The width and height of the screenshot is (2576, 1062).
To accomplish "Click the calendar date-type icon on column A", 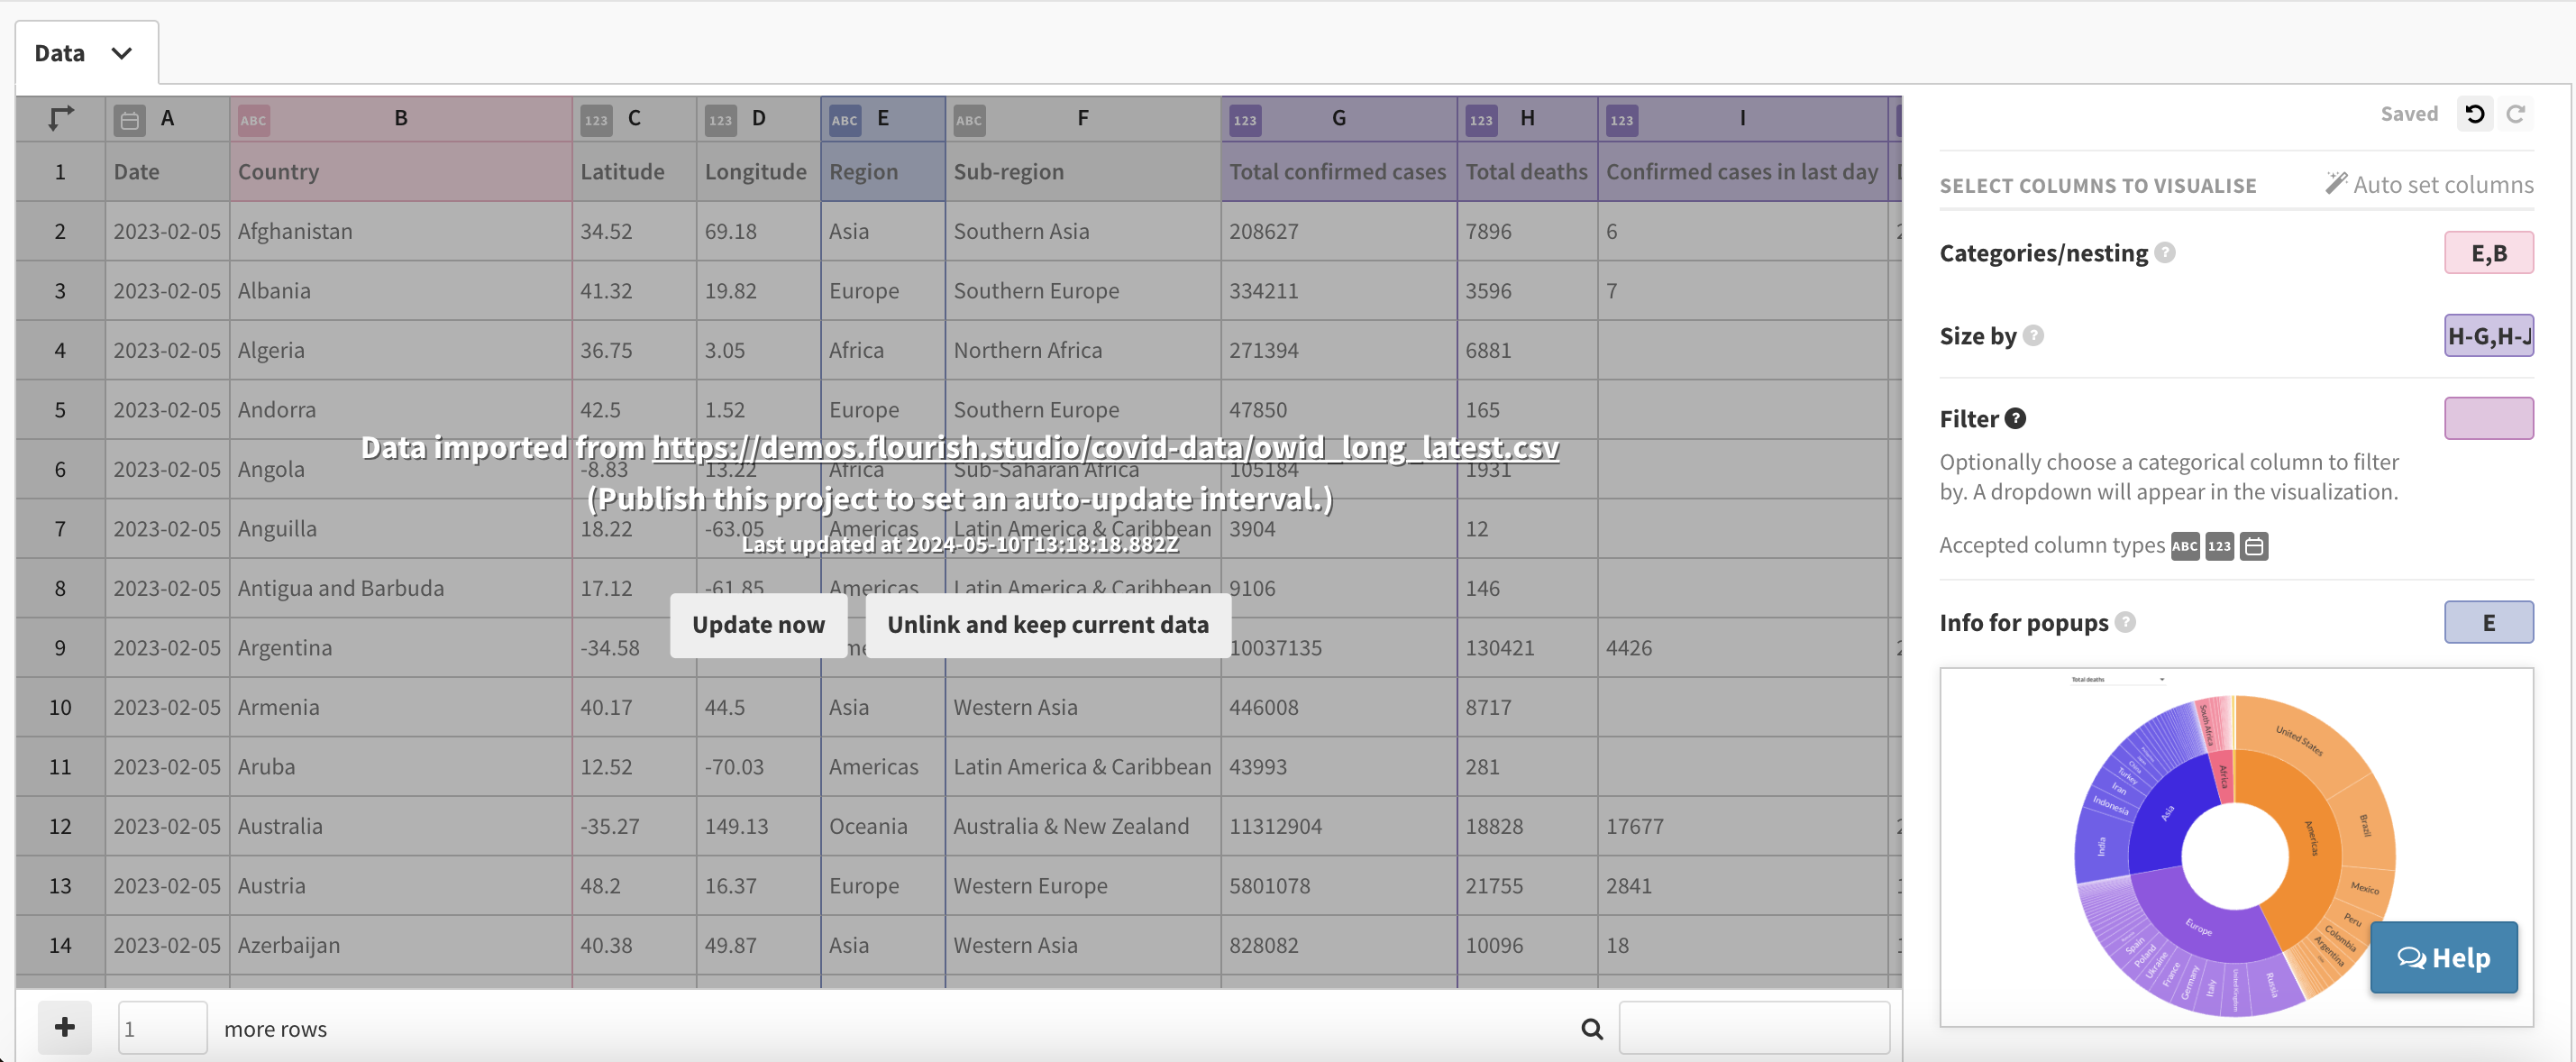I will click(x=130, y=119).
